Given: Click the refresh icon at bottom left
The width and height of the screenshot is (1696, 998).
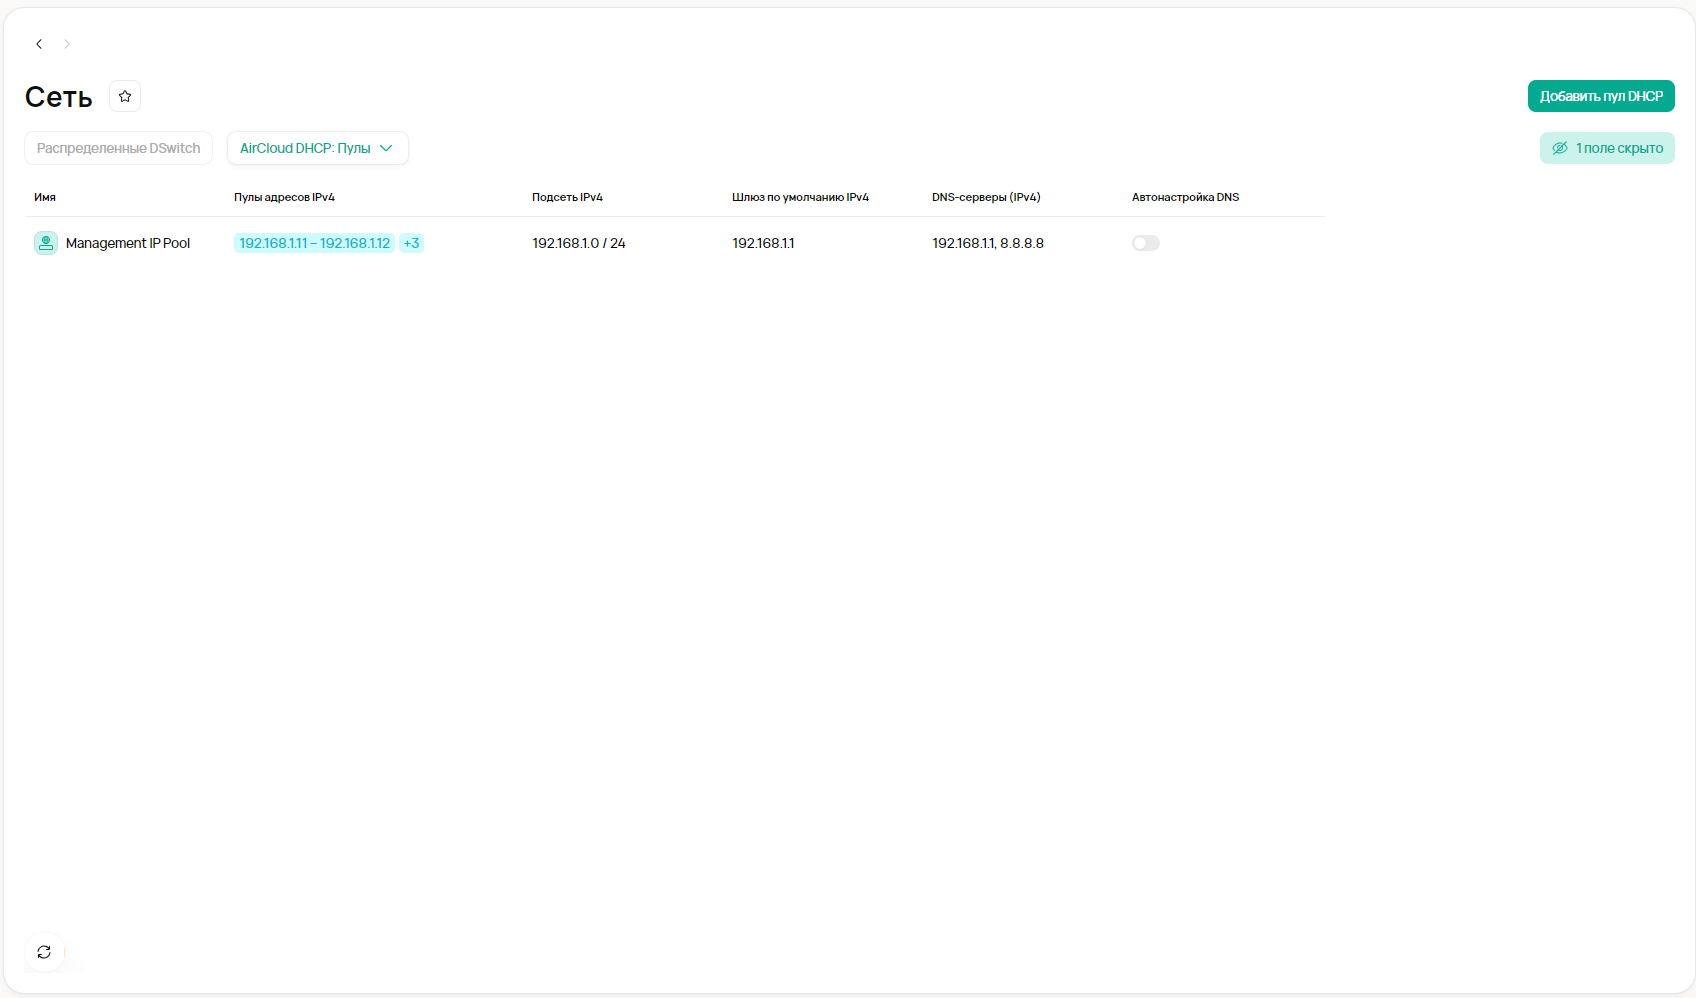Looking at the screenshot, I should (44, 952).
